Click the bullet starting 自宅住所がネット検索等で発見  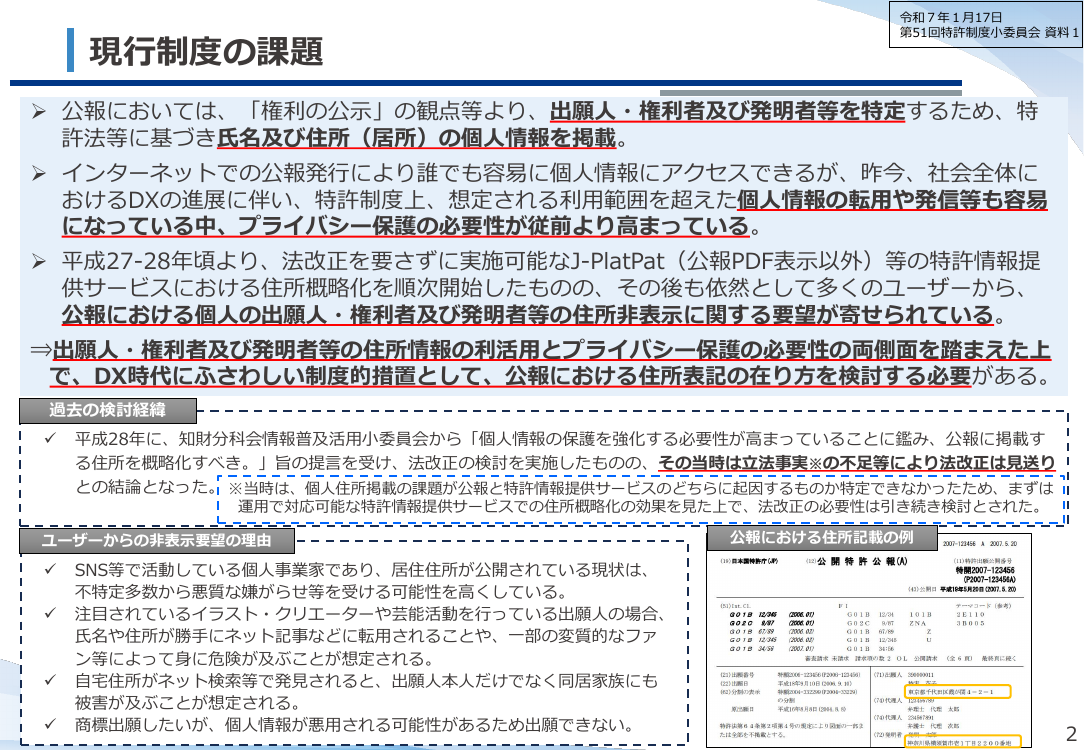366,691
